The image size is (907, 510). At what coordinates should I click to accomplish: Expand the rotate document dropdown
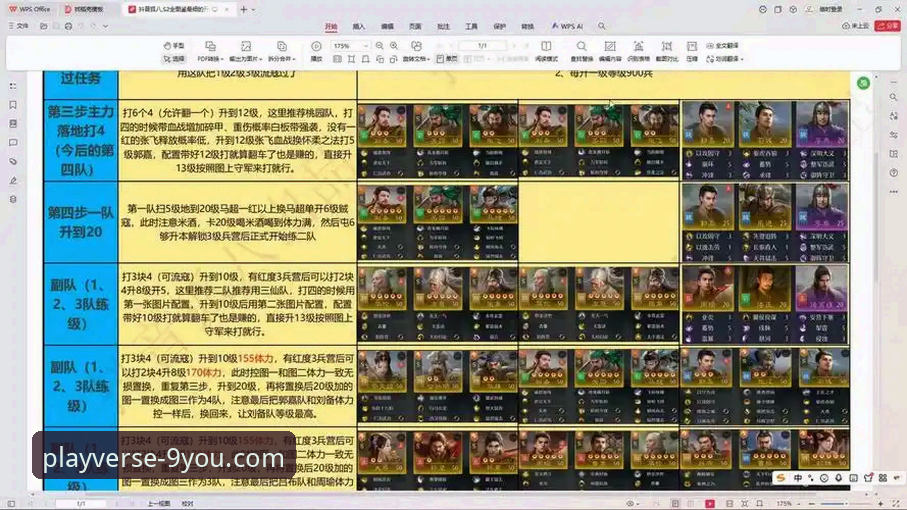(x=429, y=59)
